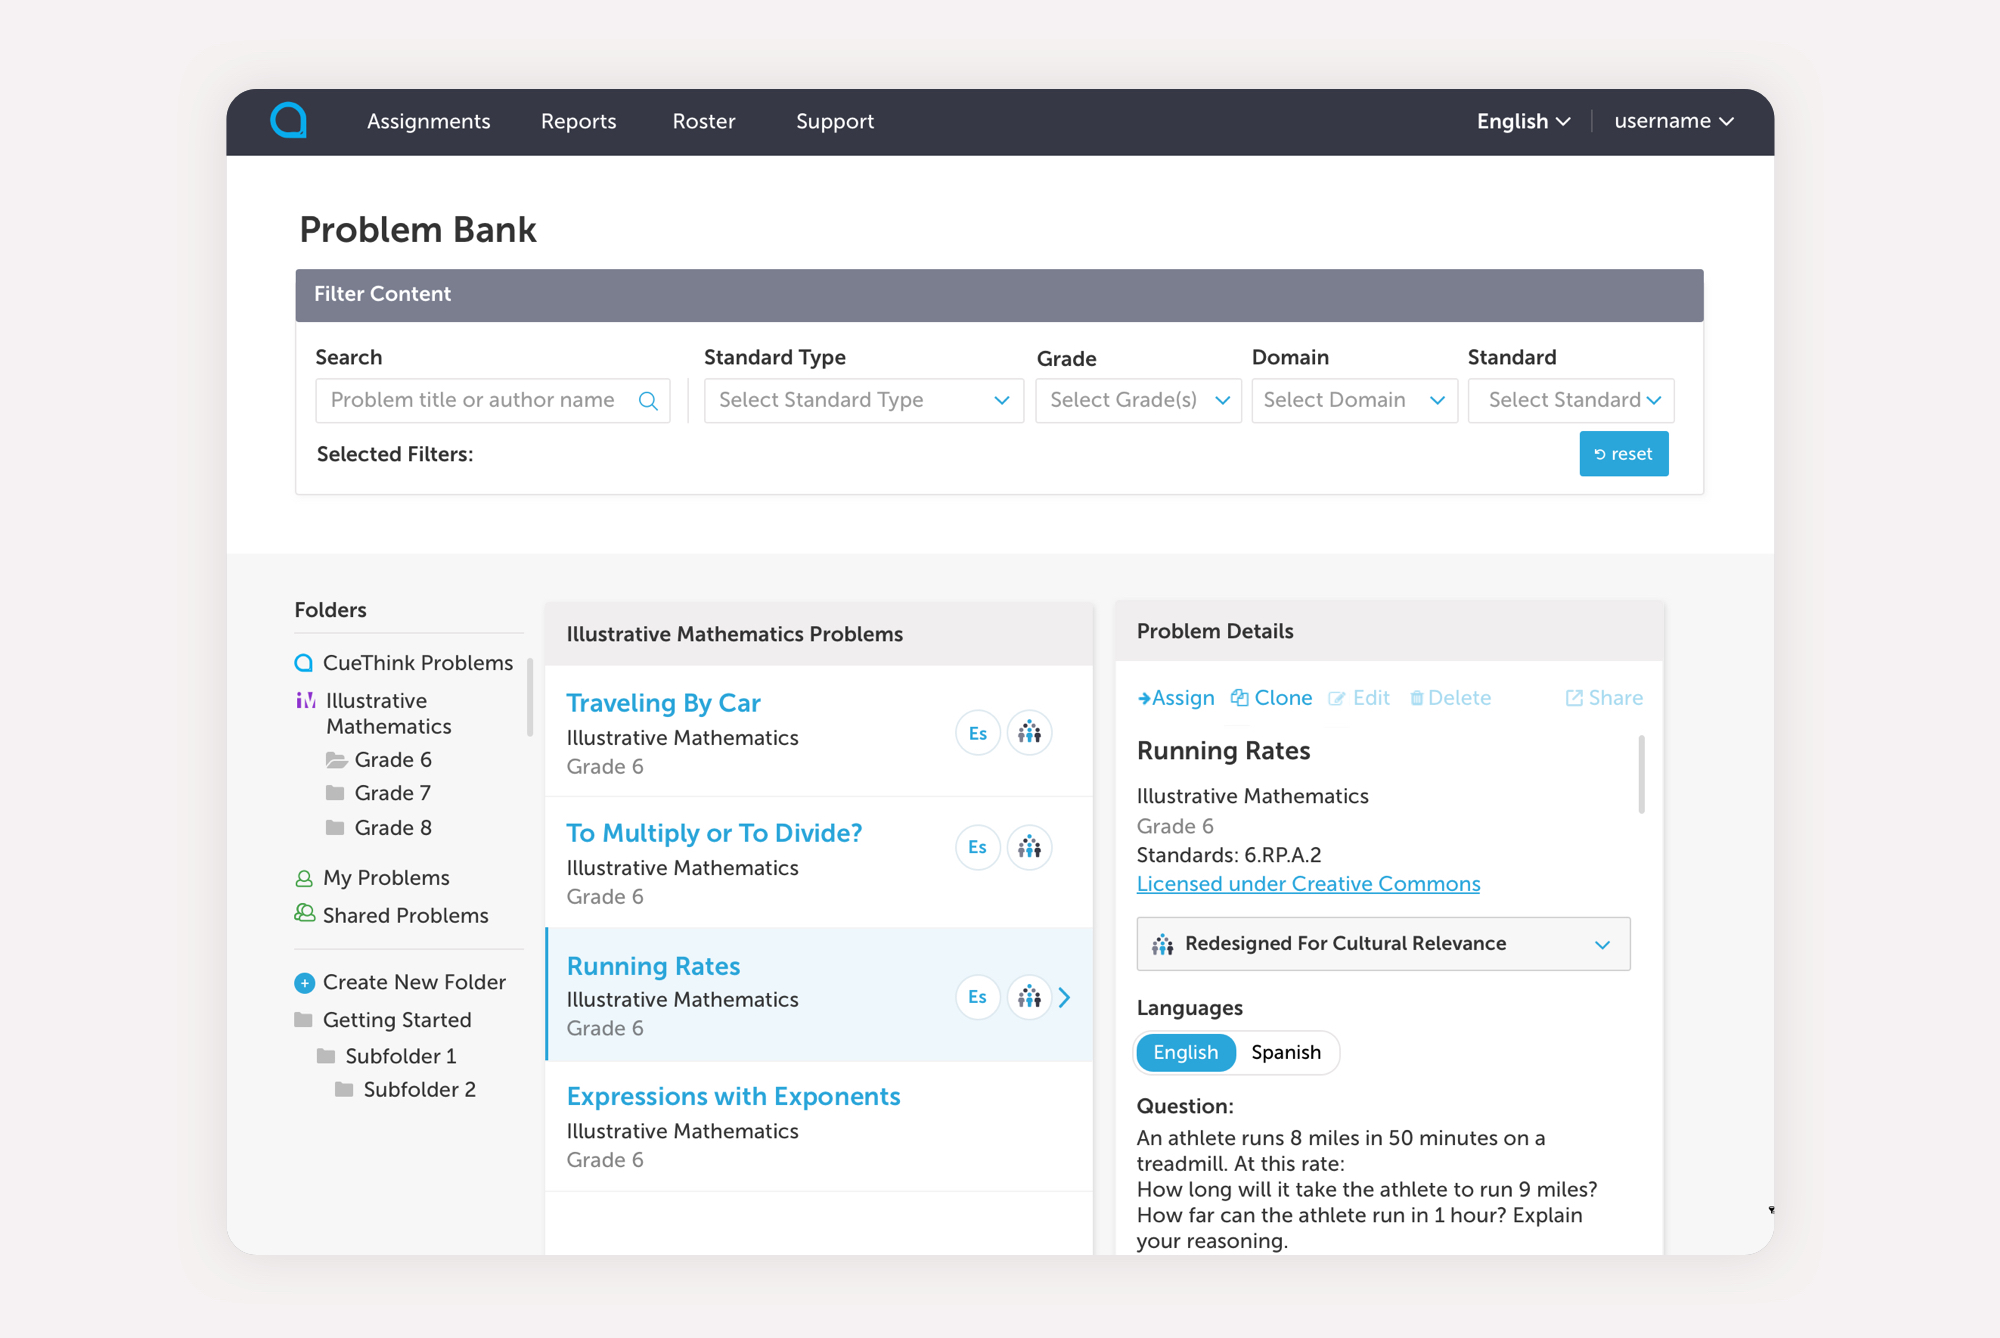Open the Select Standard Type dropdown
Viewport: 2000px width, 1338px height.
click(863, 400)
